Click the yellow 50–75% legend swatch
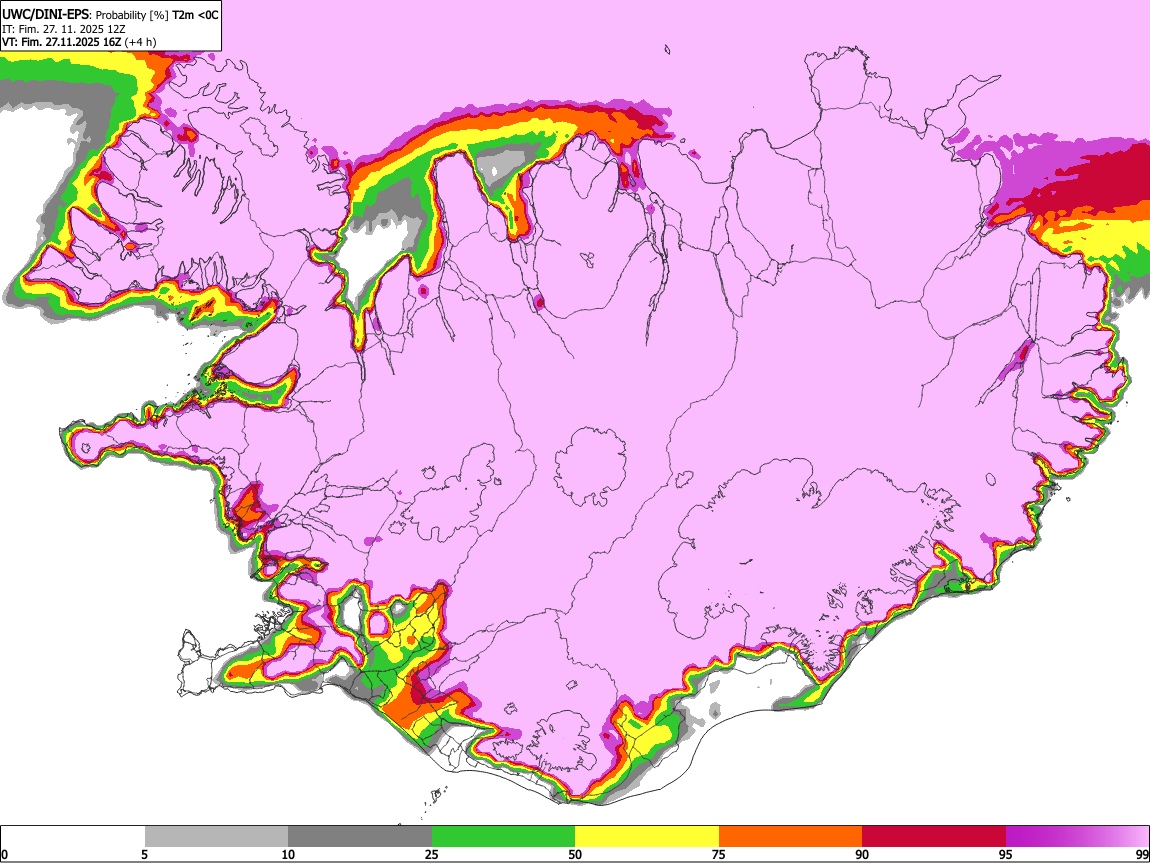This screenshot has width=1150, height=863. (647, 837)
